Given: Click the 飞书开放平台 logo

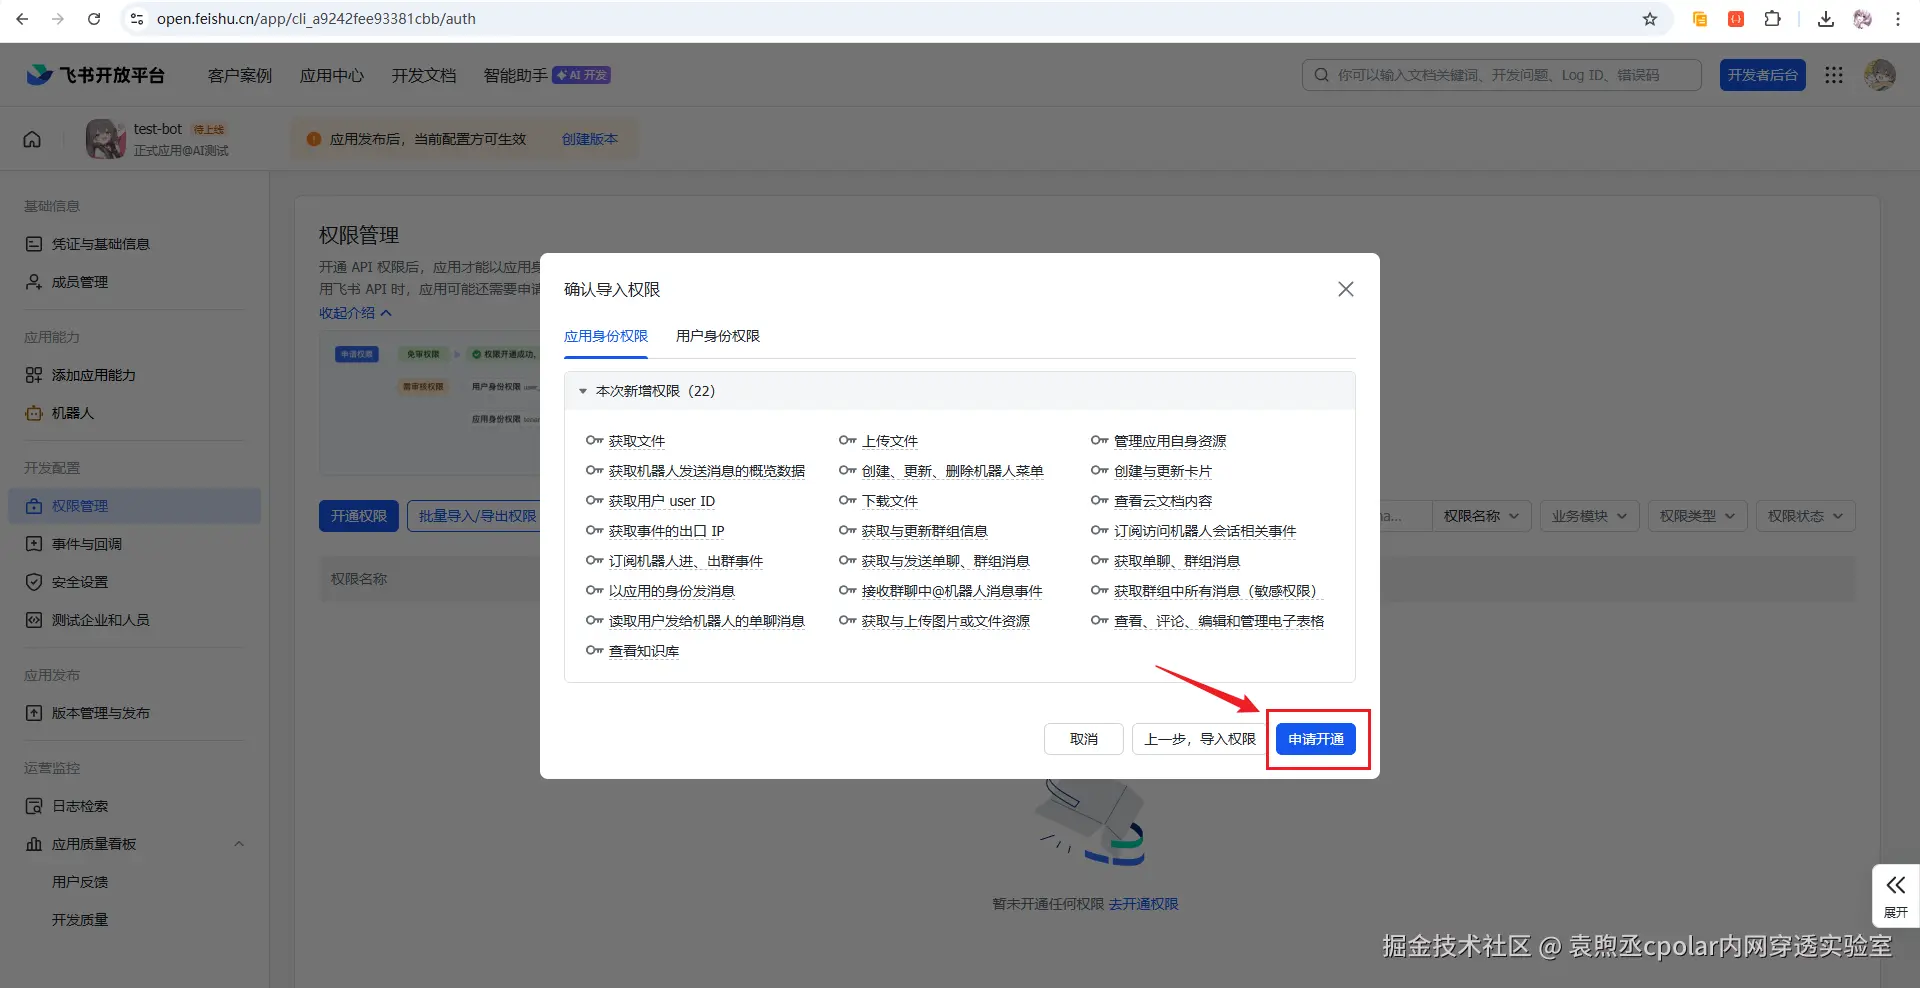Looking at the screenshot, I should click(96, 75).
